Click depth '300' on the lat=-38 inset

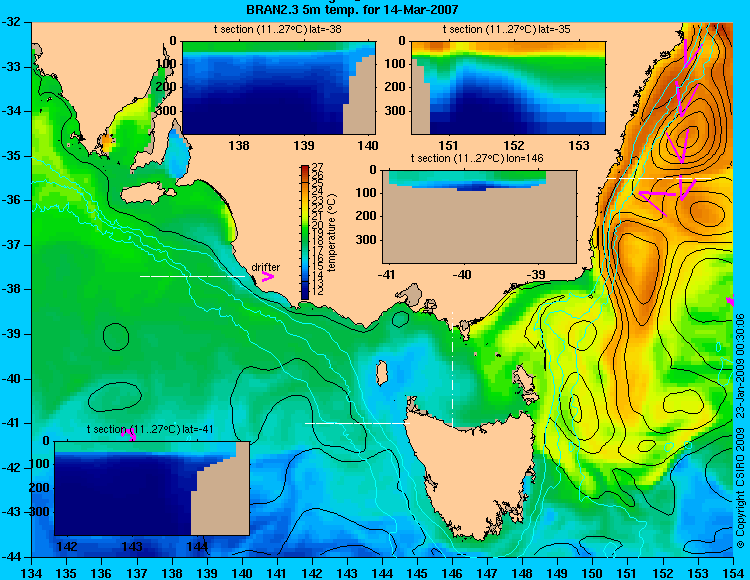168,111
